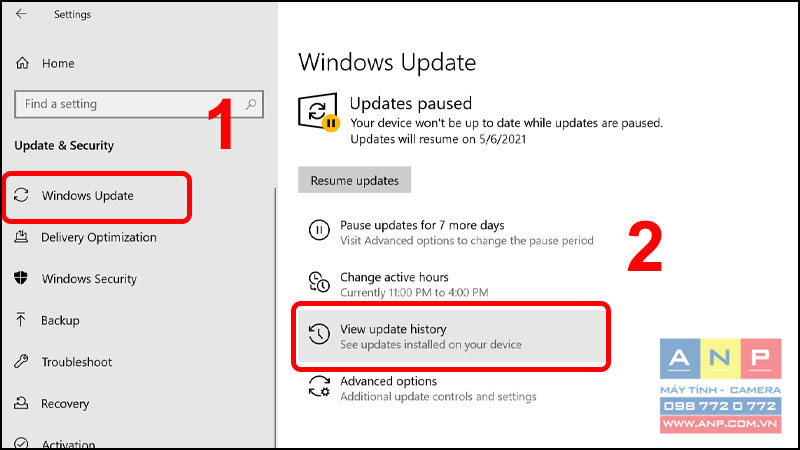This screenshot has width=800, height=450.
Task: Select the Windows Security shield icon
Action: [x=21, y=278]
